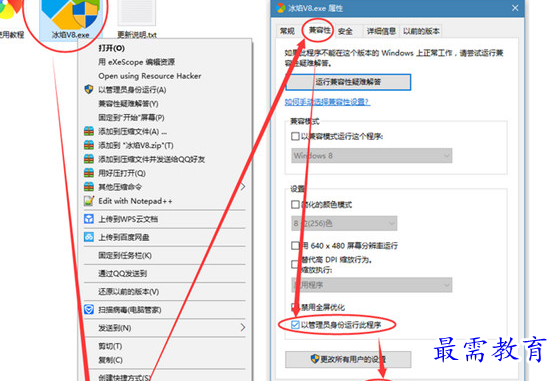
Task: Click the shield icon beside 以管理员身份运行(A)
Action: [89, 90]
